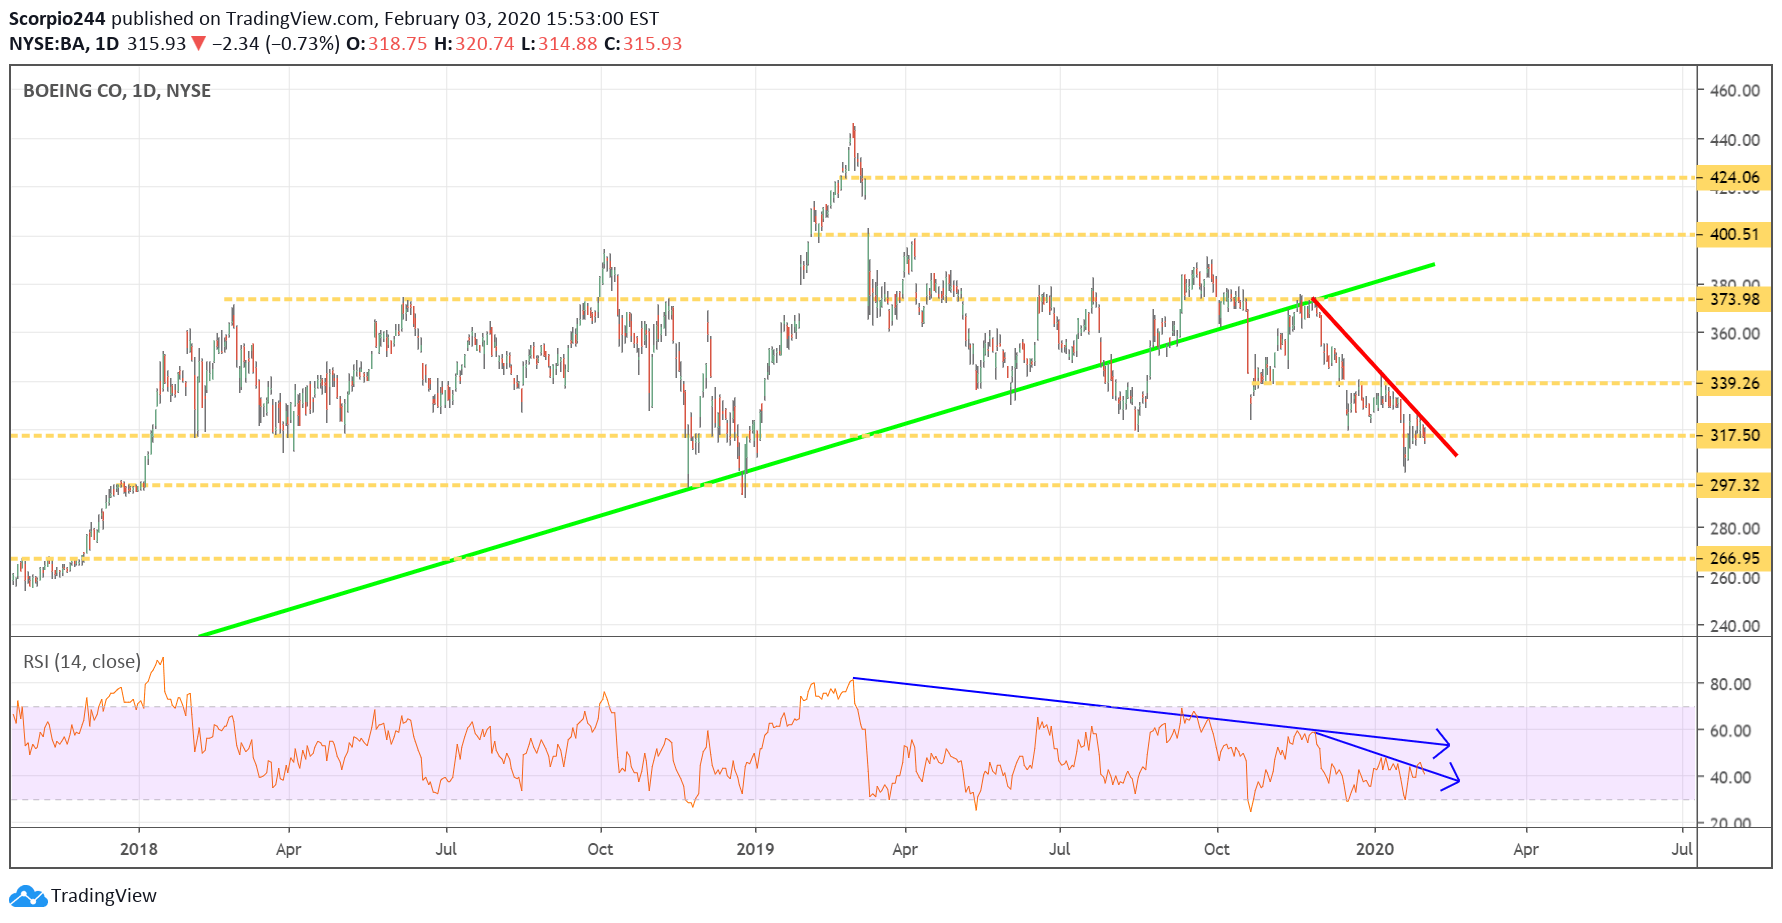1782x923 pixels.
Task: Click the open price value 318.75
Action: (397, 44)
